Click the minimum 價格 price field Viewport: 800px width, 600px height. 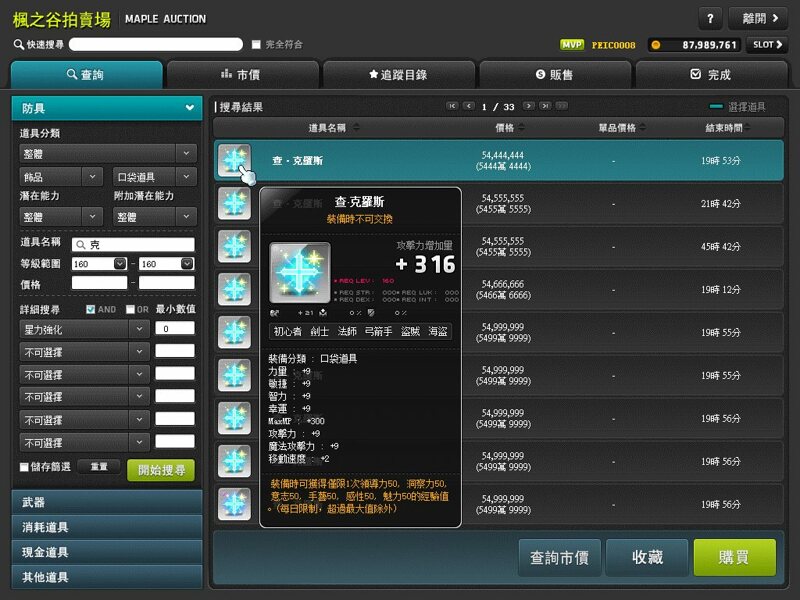tap(99, 283)
